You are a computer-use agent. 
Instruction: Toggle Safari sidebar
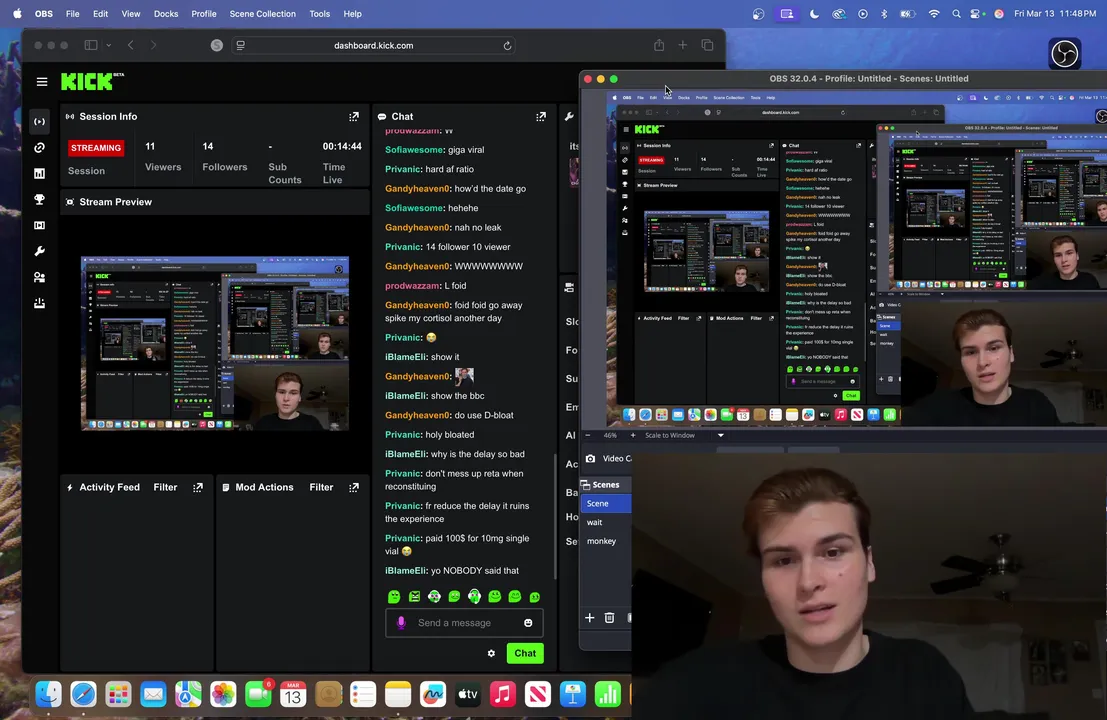(91, 45)
